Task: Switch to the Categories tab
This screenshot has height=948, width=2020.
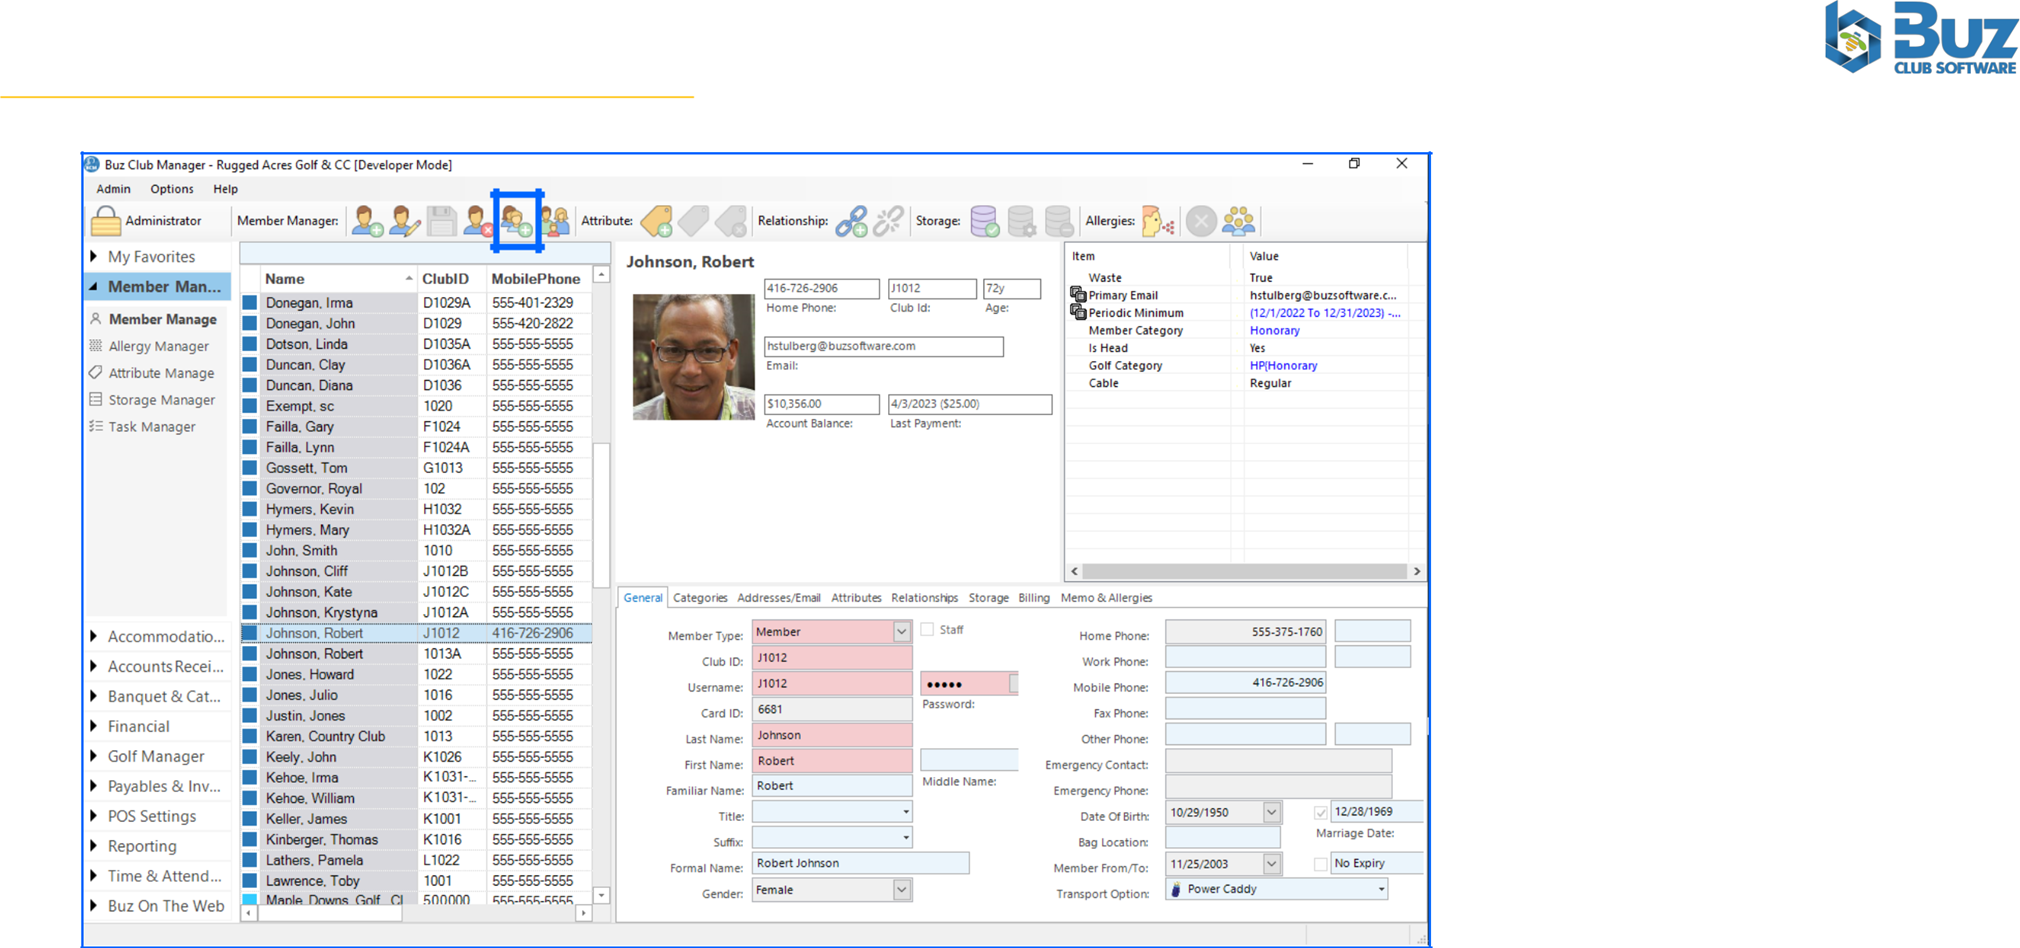Action: pyautogui.click(x=700, y=598)
